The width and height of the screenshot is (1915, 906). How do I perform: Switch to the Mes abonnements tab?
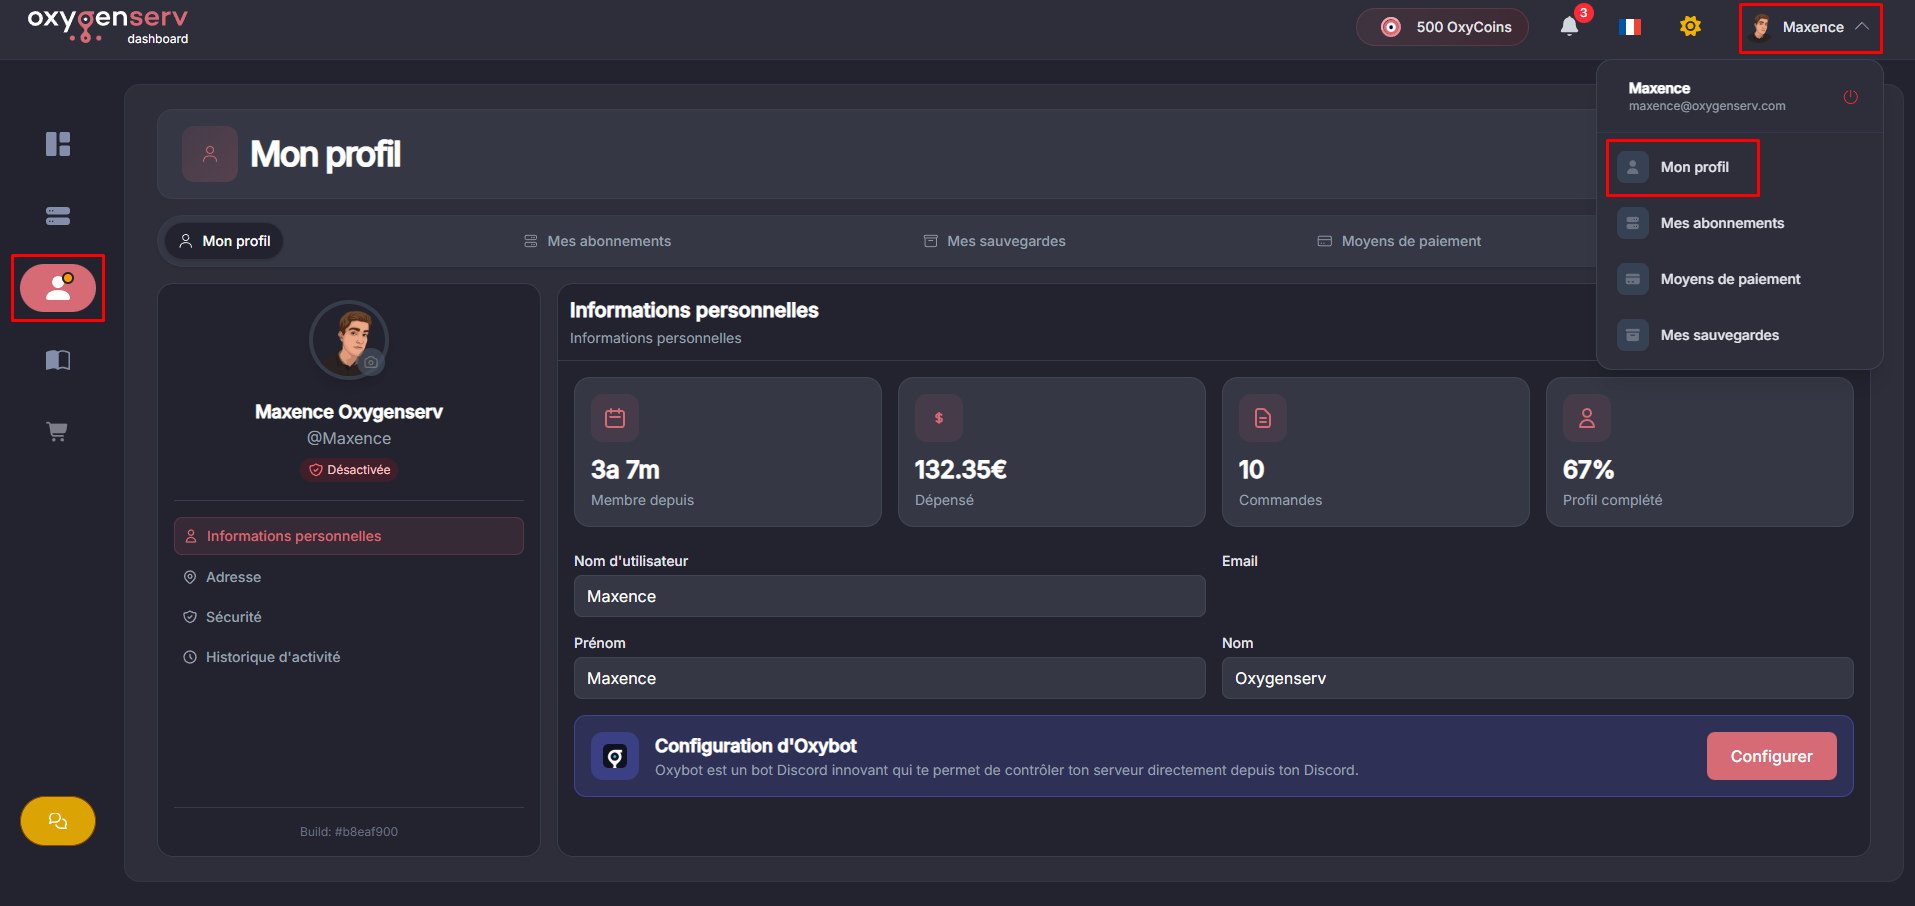pyautogui.click(x=598, y=241)
